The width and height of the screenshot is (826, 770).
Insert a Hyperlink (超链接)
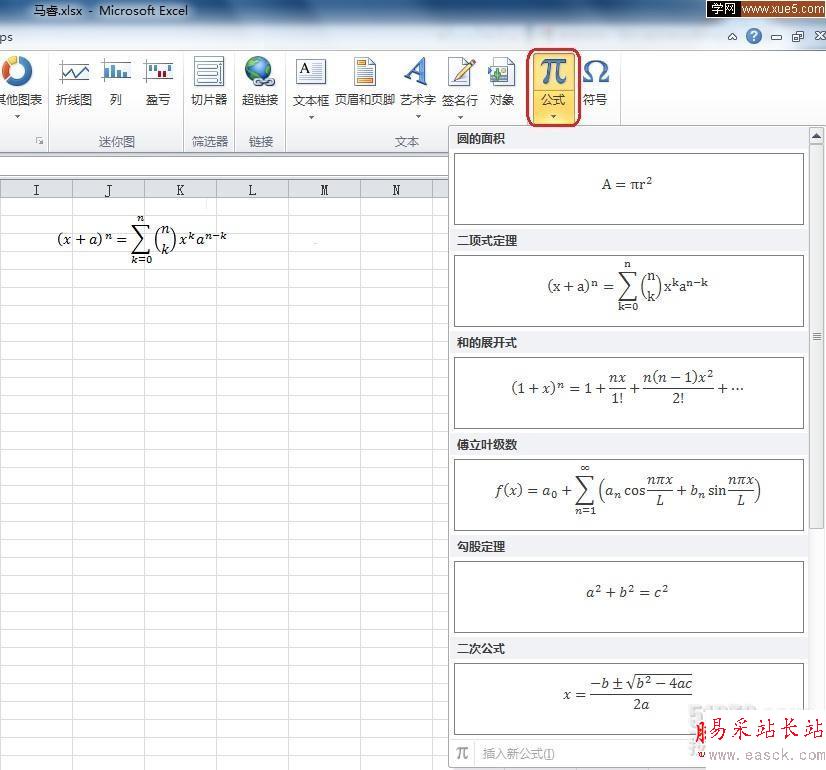tap(260, 82)
